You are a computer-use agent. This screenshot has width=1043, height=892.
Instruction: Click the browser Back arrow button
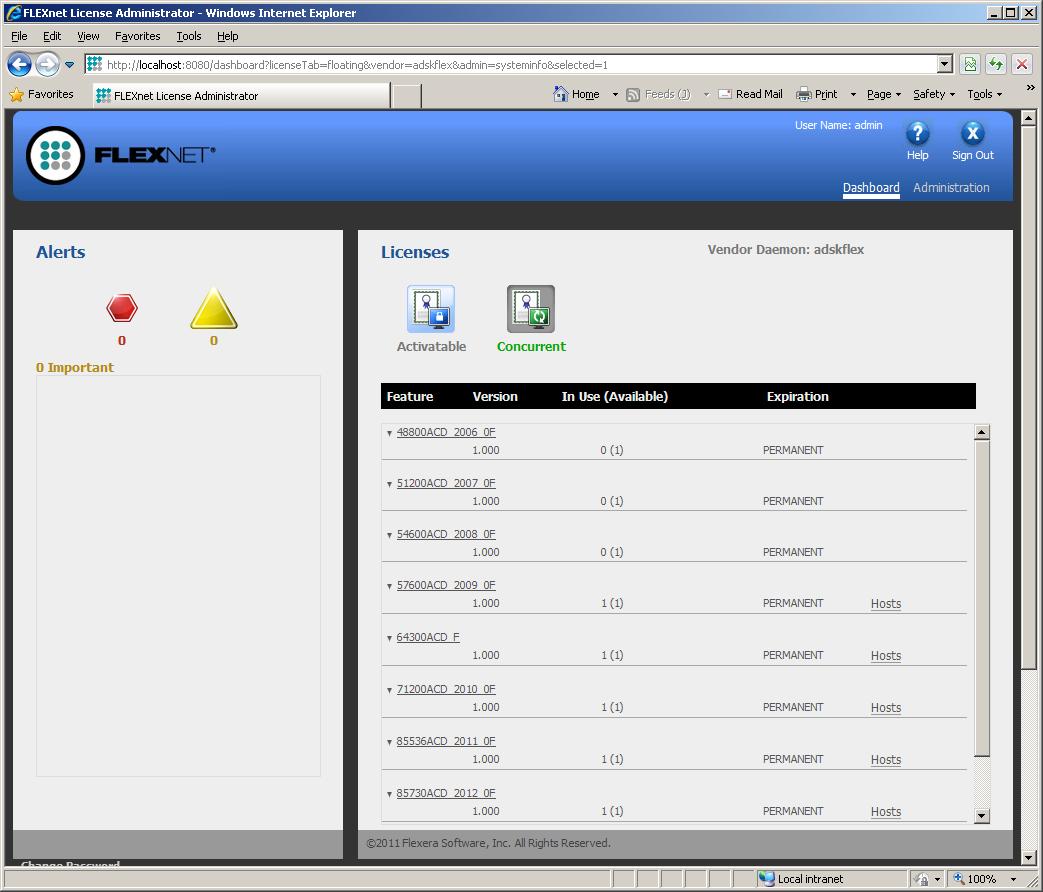[x=19, y=65]
